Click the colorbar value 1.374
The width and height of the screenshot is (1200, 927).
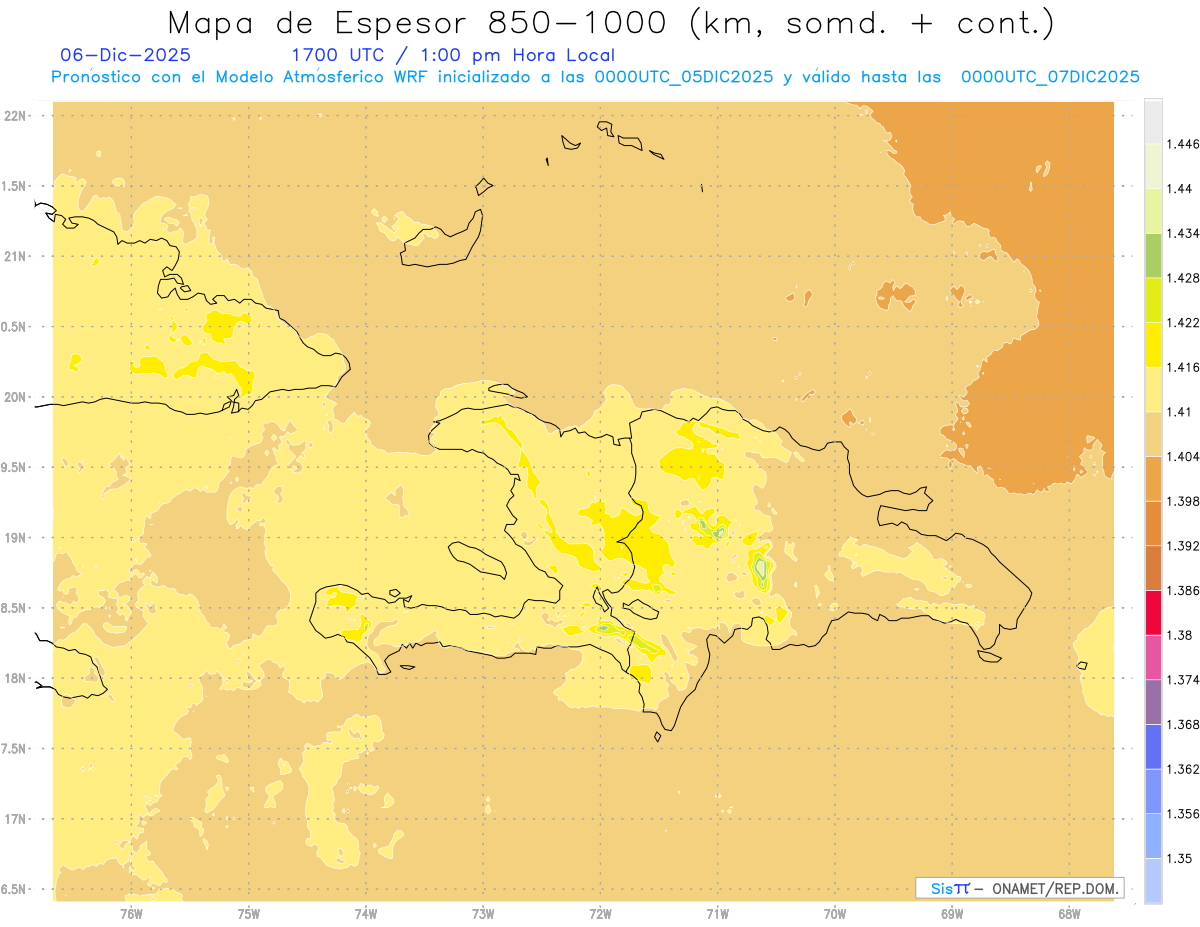click(x=1184, y=680)
